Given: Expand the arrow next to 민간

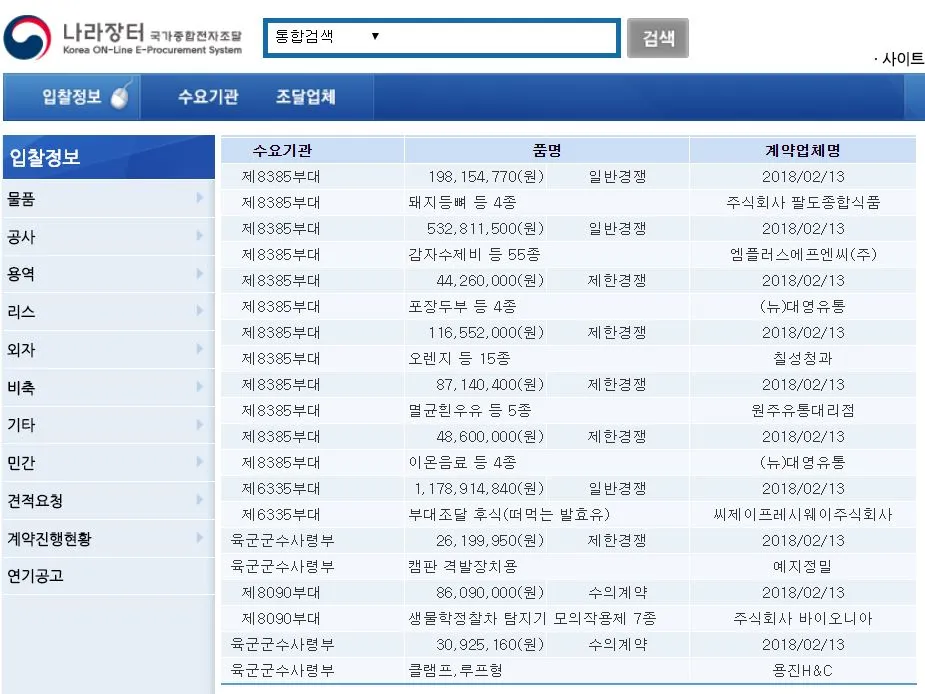Looking at the screenshot, I should click(x=199, y=461).
